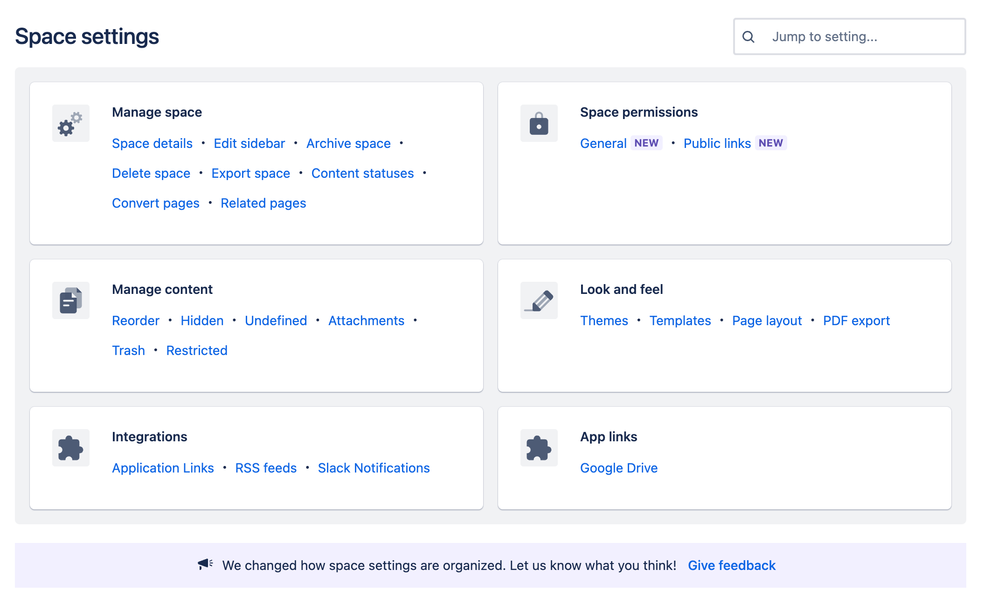Open Templates settings

click(x=680, y=321)
